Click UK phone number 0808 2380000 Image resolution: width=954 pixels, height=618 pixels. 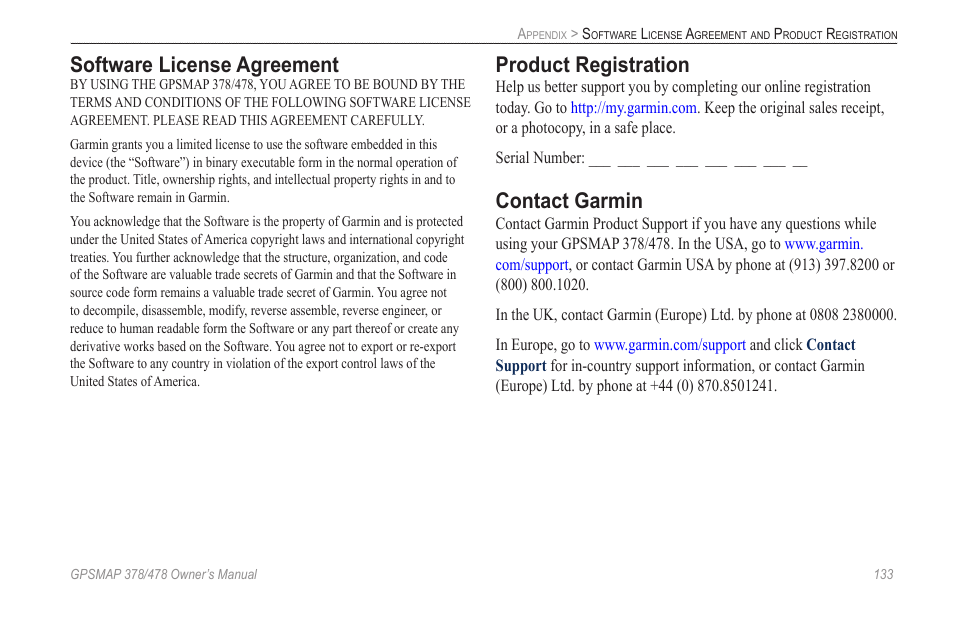pos(852,315)
